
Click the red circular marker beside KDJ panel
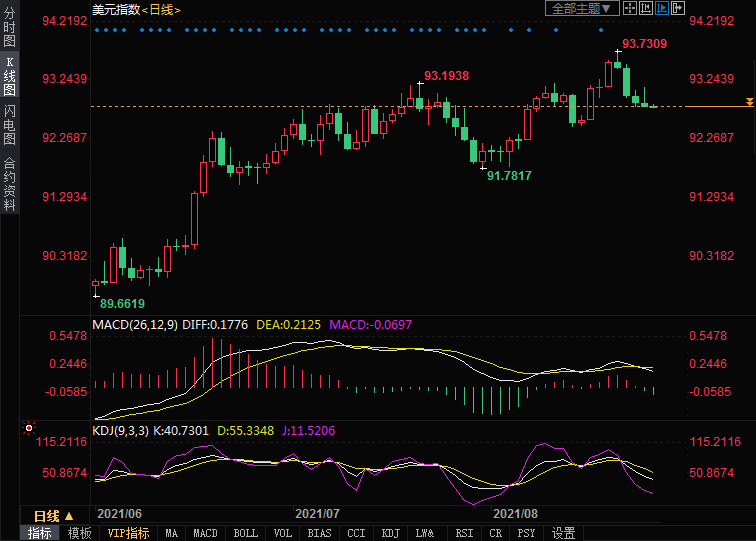pyautogui.click(x=29, y=428)
